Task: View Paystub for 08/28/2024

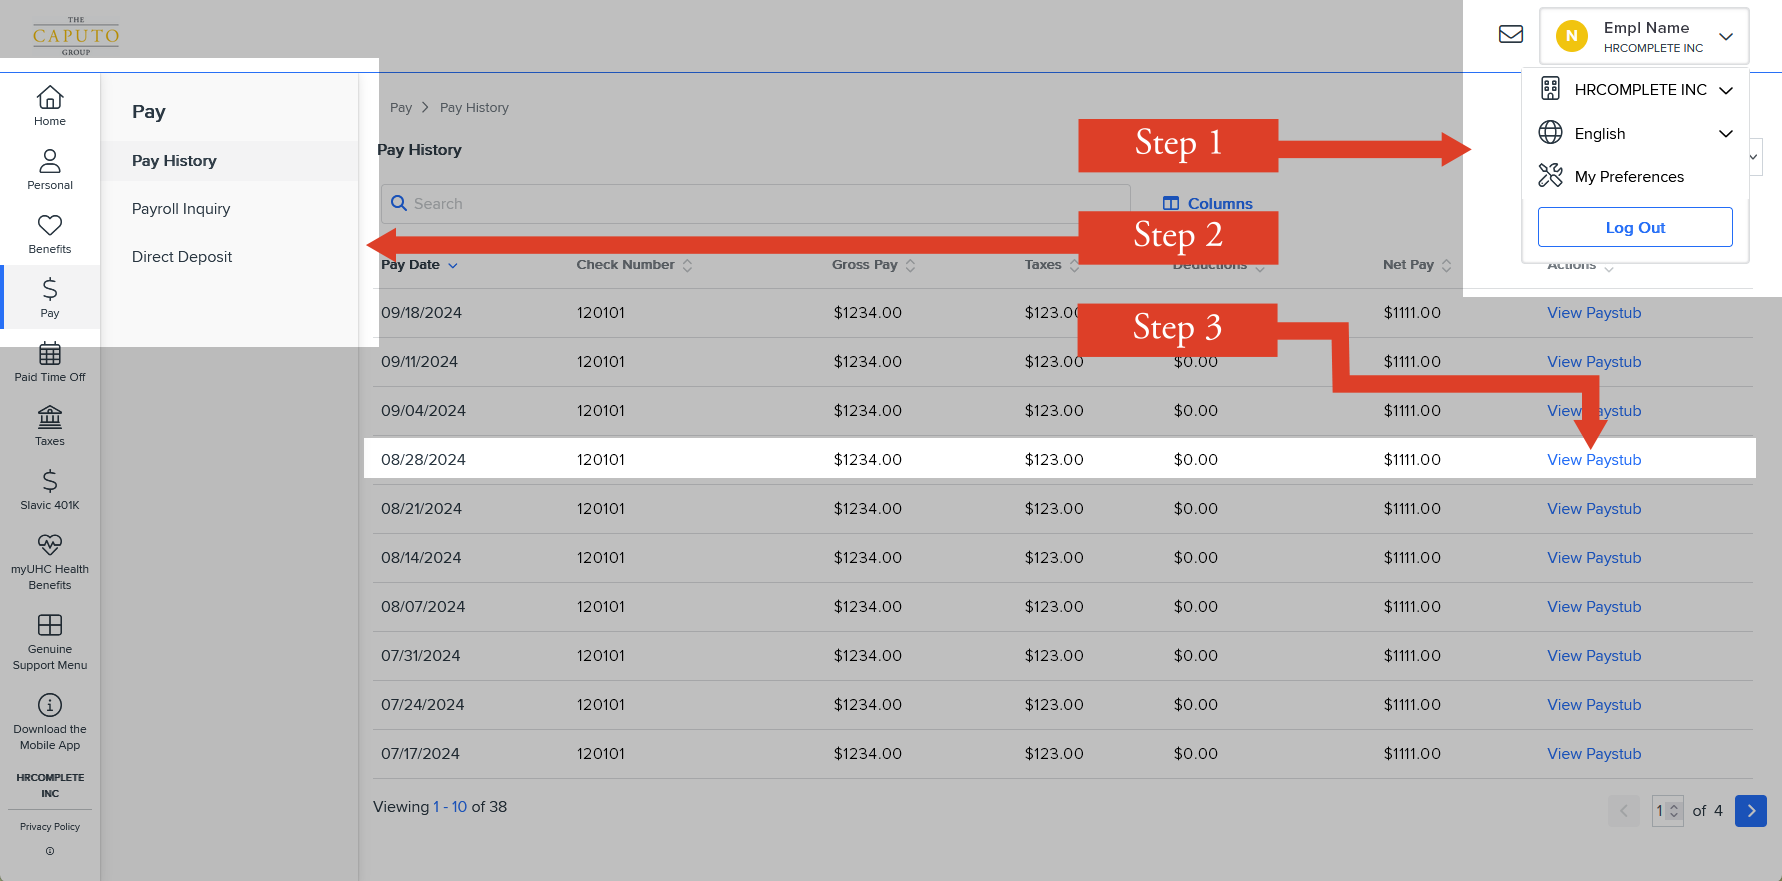Action: pyautogui.click(x=1594, y=460)
